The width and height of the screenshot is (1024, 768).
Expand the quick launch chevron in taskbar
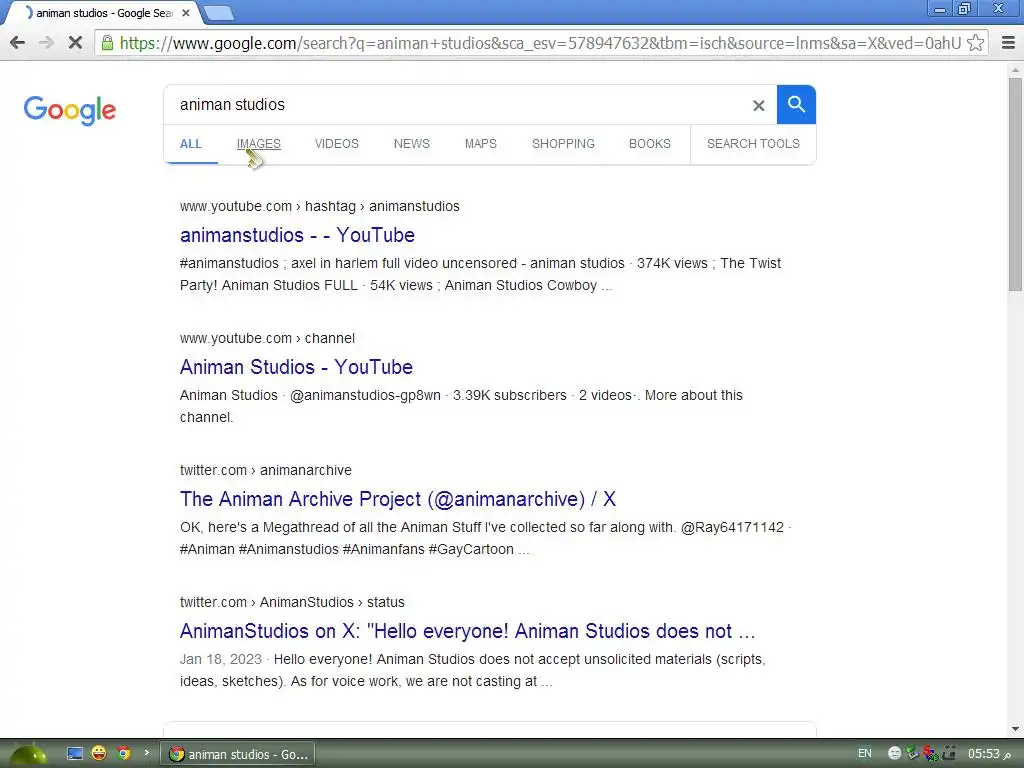point(146,753)
